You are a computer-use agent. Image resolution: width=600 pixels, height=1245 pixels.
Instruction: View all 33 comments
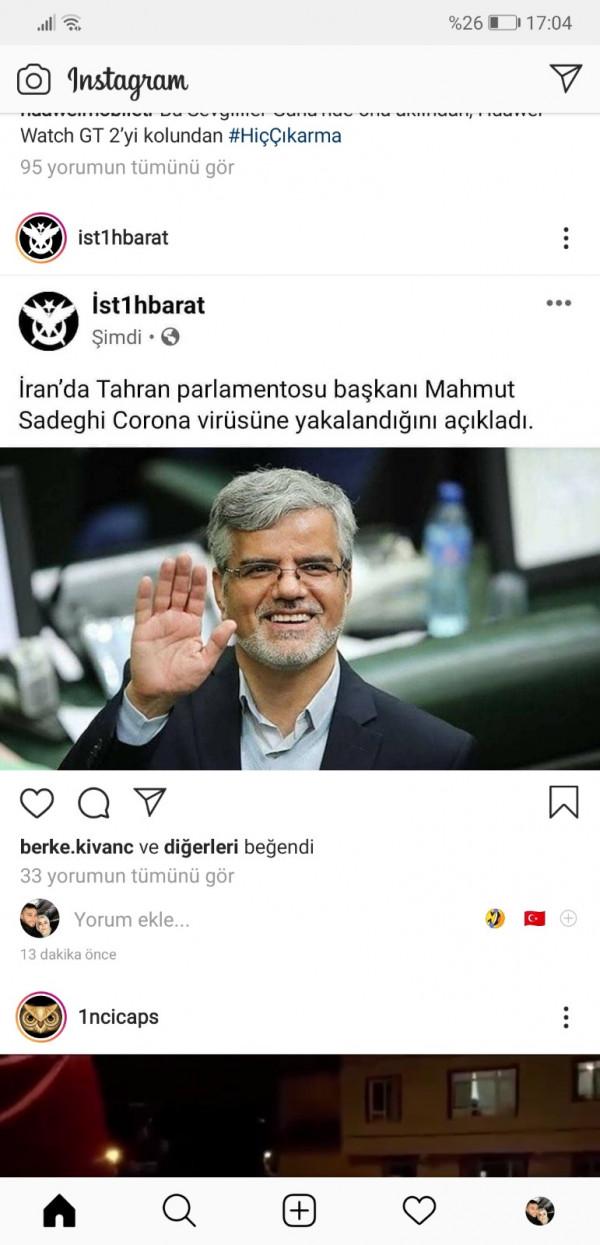(127, 876)
